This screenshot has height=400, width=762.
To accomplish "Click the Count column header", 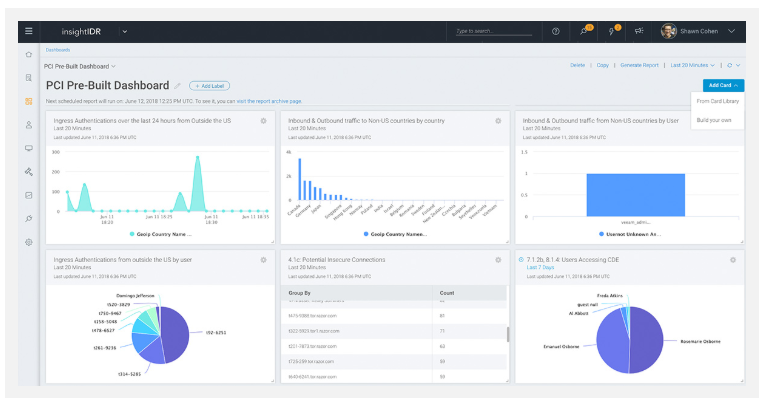I will point(447,293).
